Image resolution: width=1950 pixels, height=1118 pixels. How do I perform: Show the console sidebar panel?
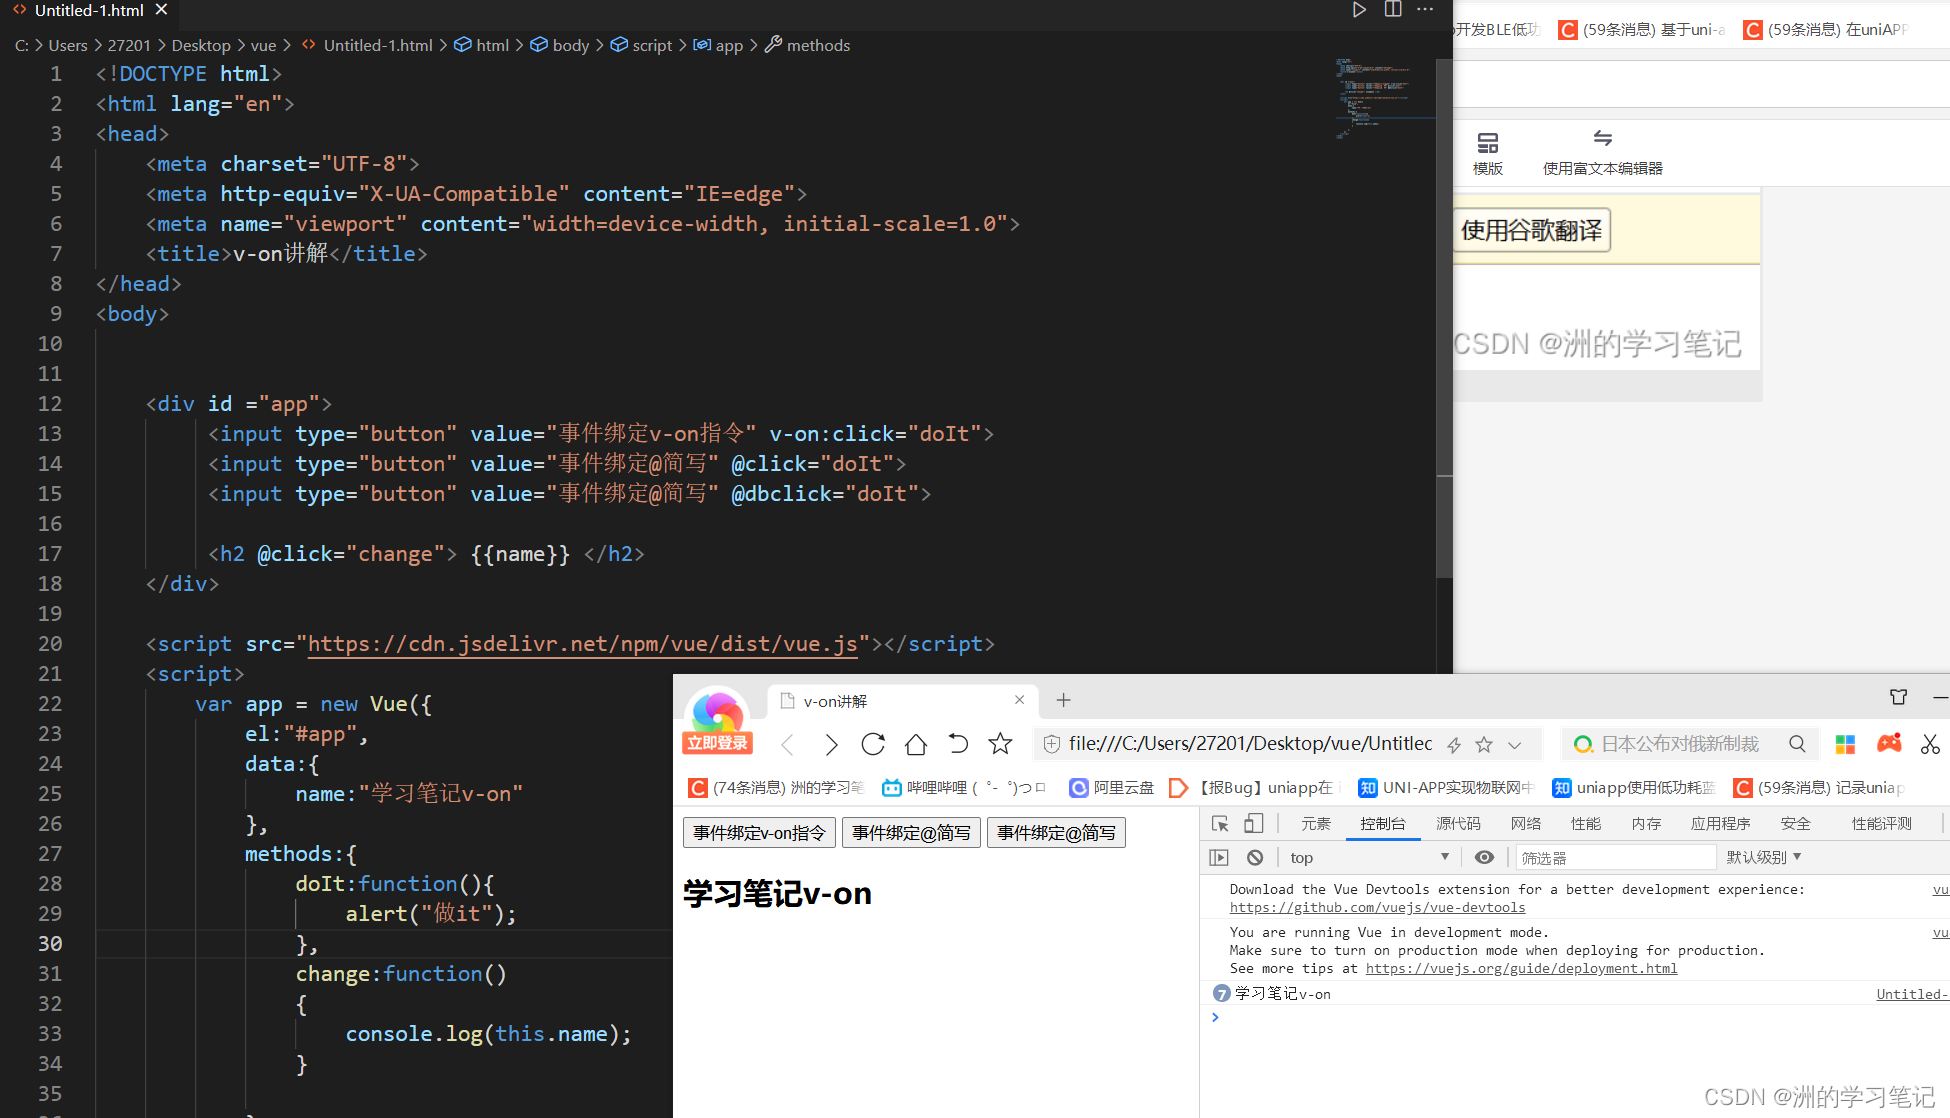1219,857
